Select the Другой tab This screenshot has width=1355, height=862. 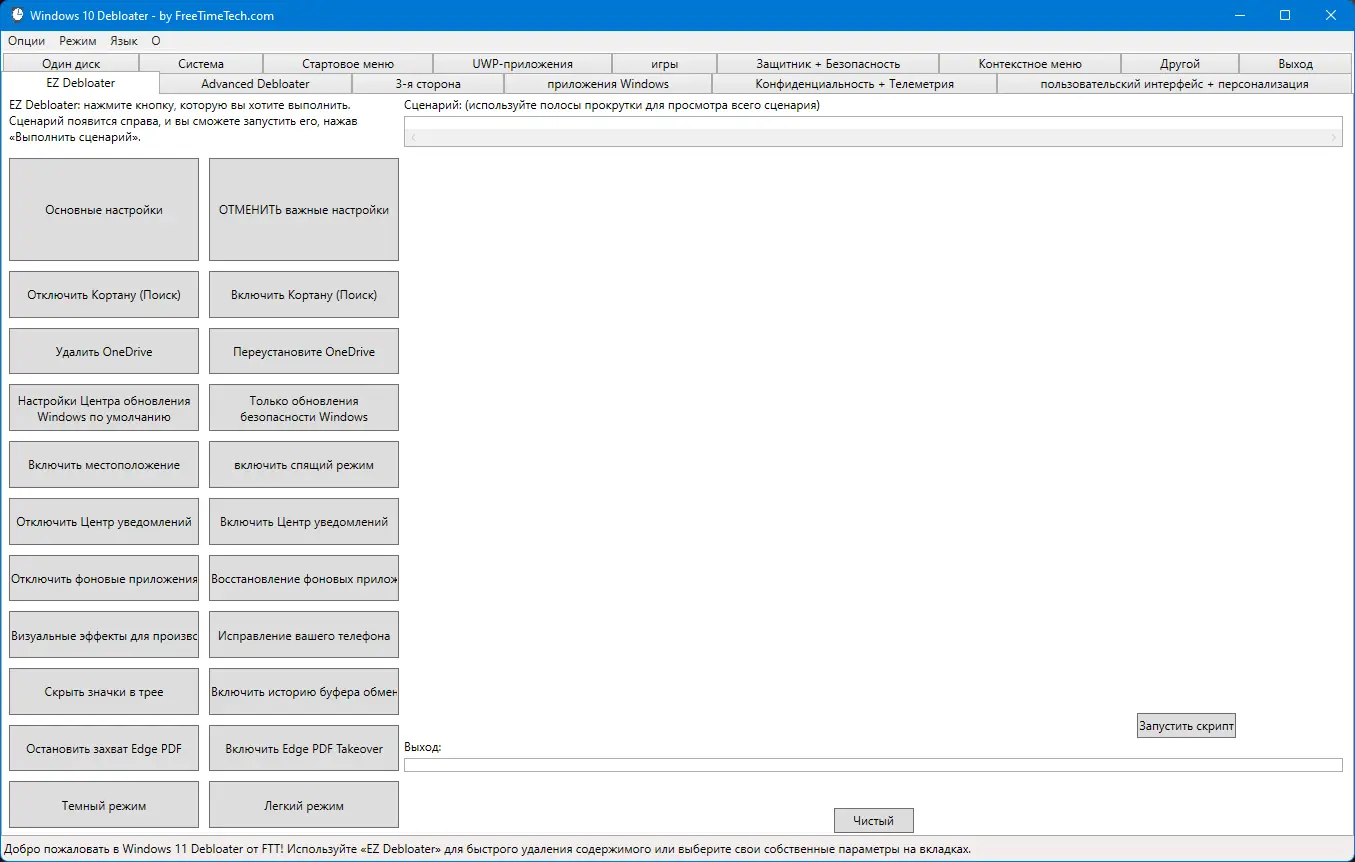(1180, 64)
